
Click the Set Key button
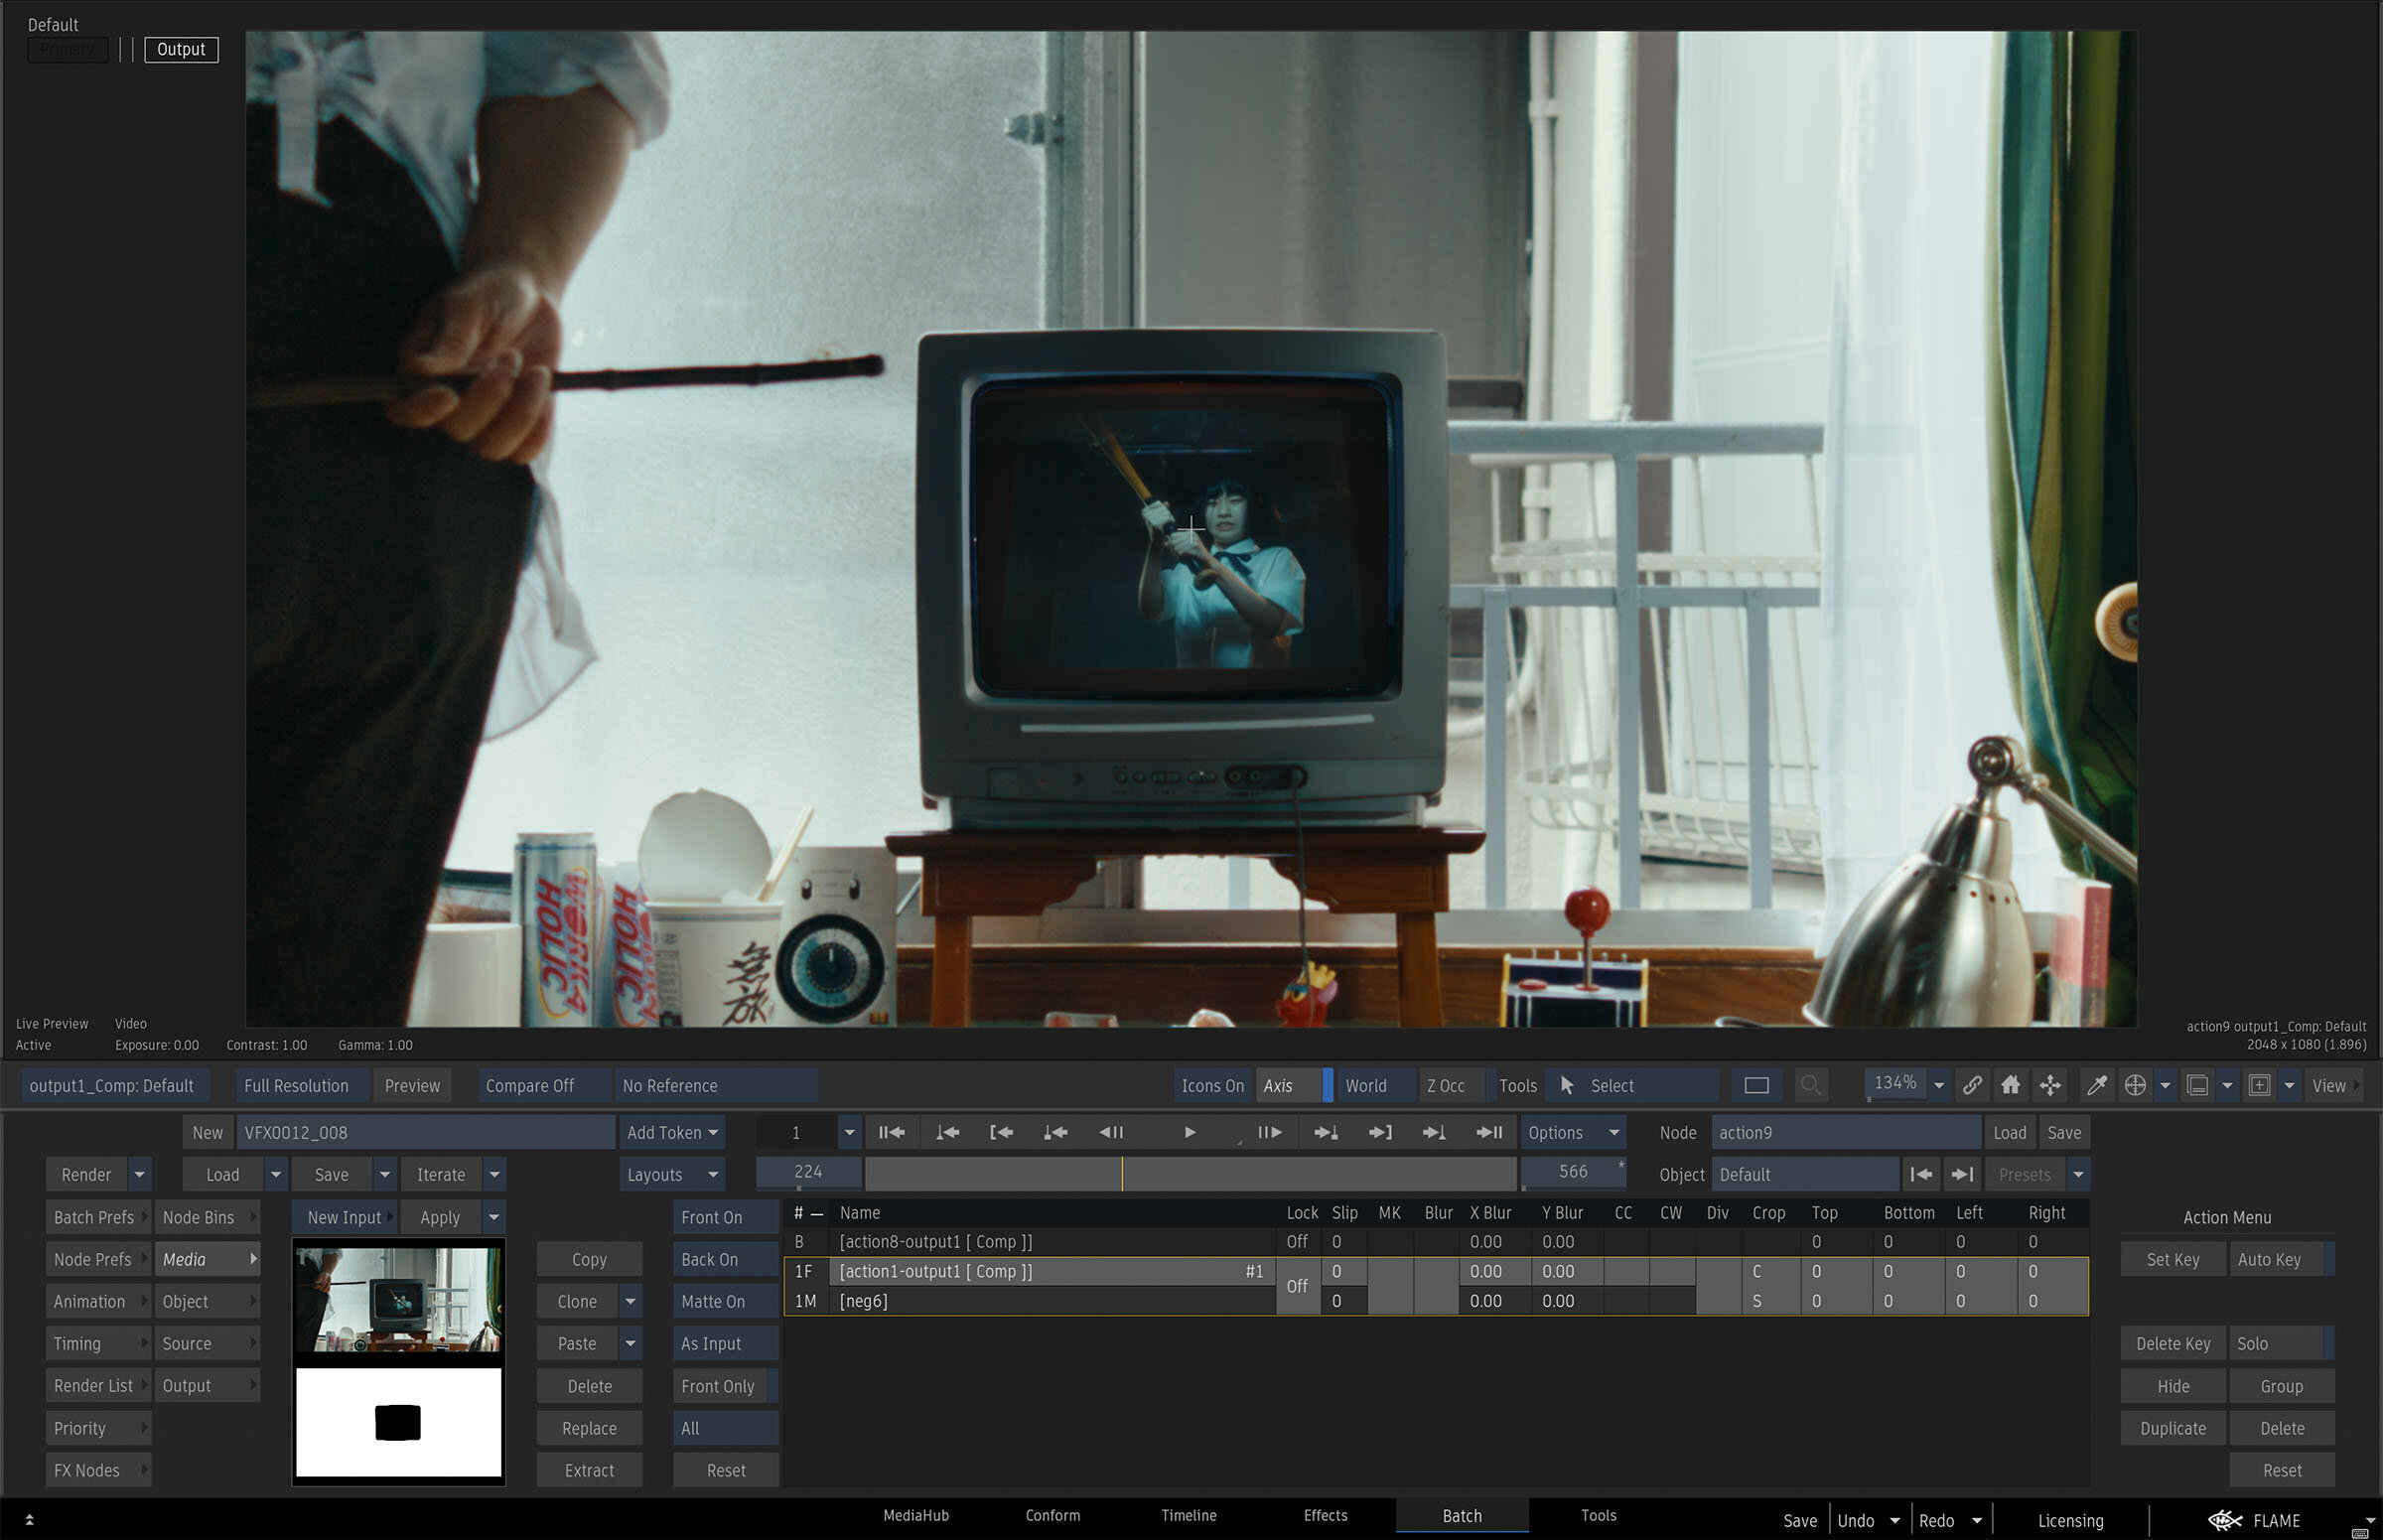(2172, 1259)
